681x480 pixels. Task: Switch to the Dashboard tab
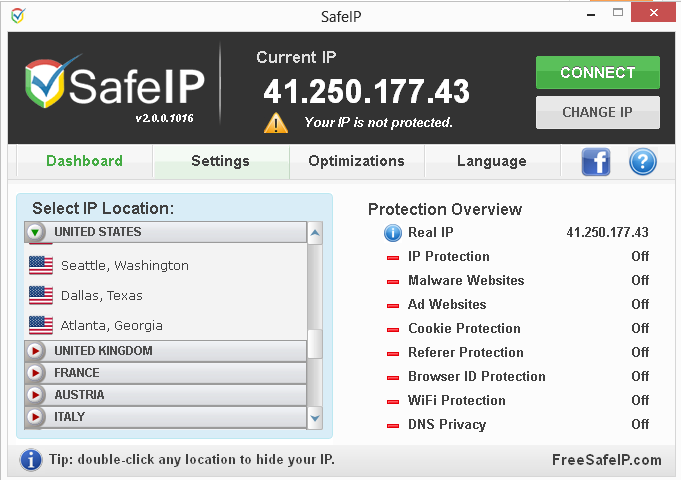(85, 161)
